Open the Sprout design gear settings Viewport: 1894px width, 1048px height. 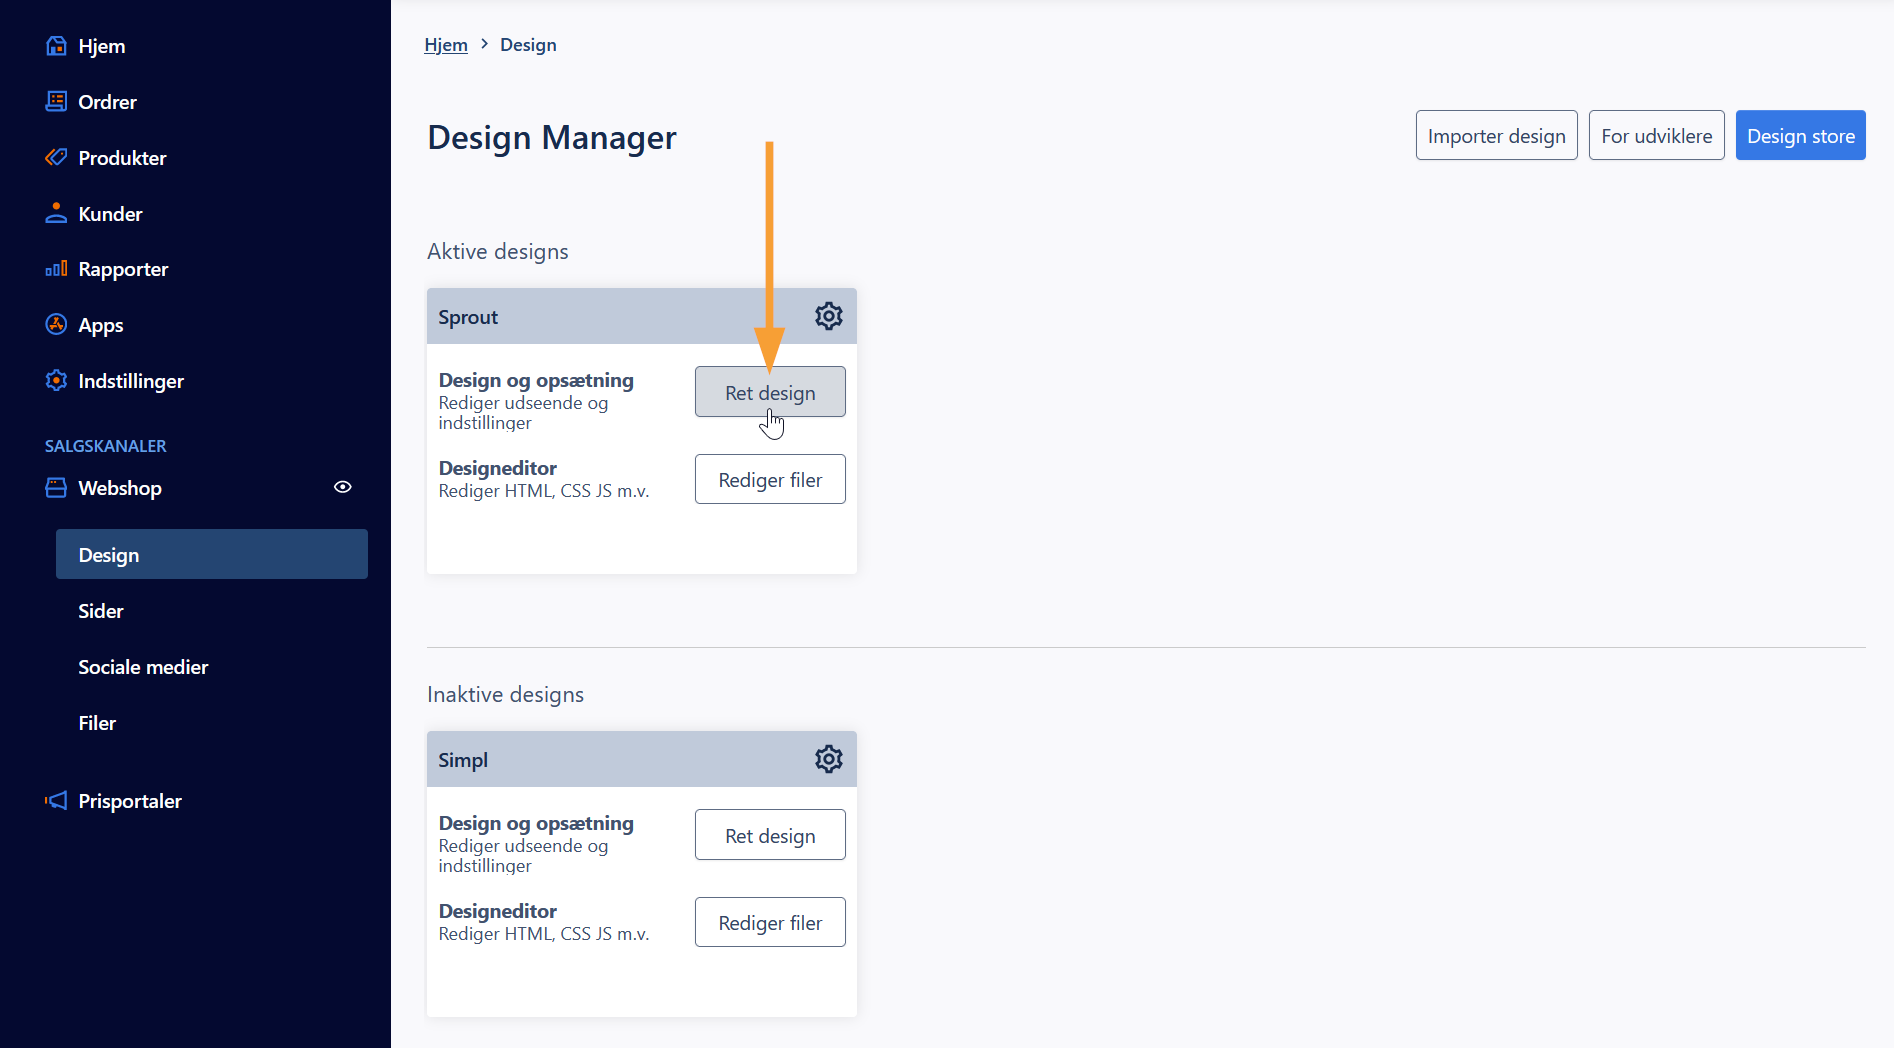[x=828, y=316]
